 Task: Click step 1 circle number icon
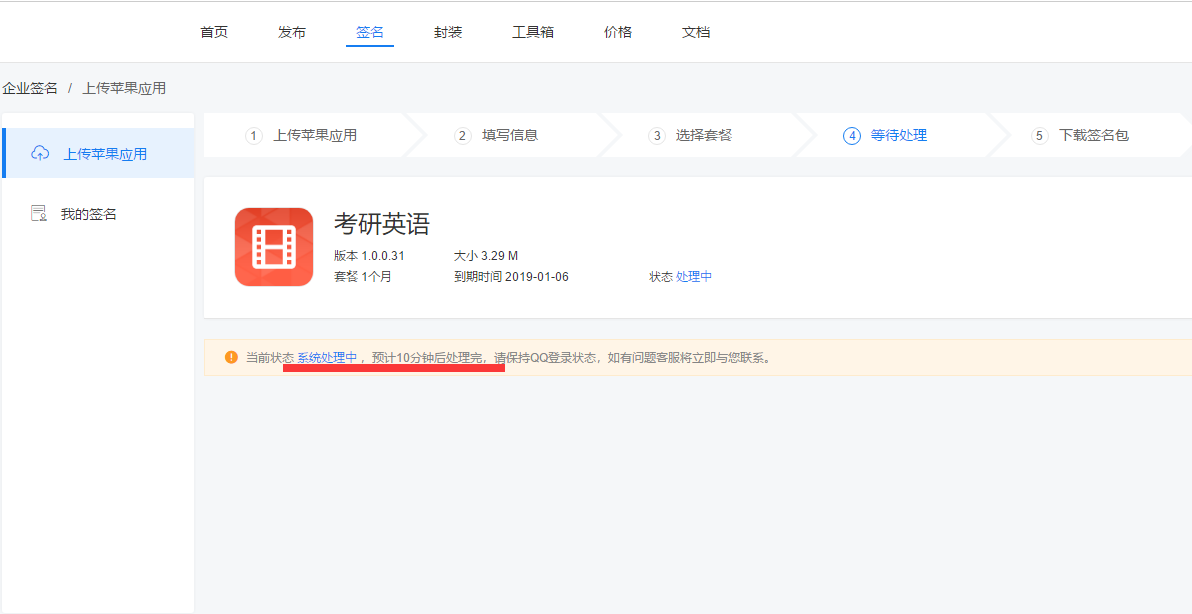pos(254,135)
